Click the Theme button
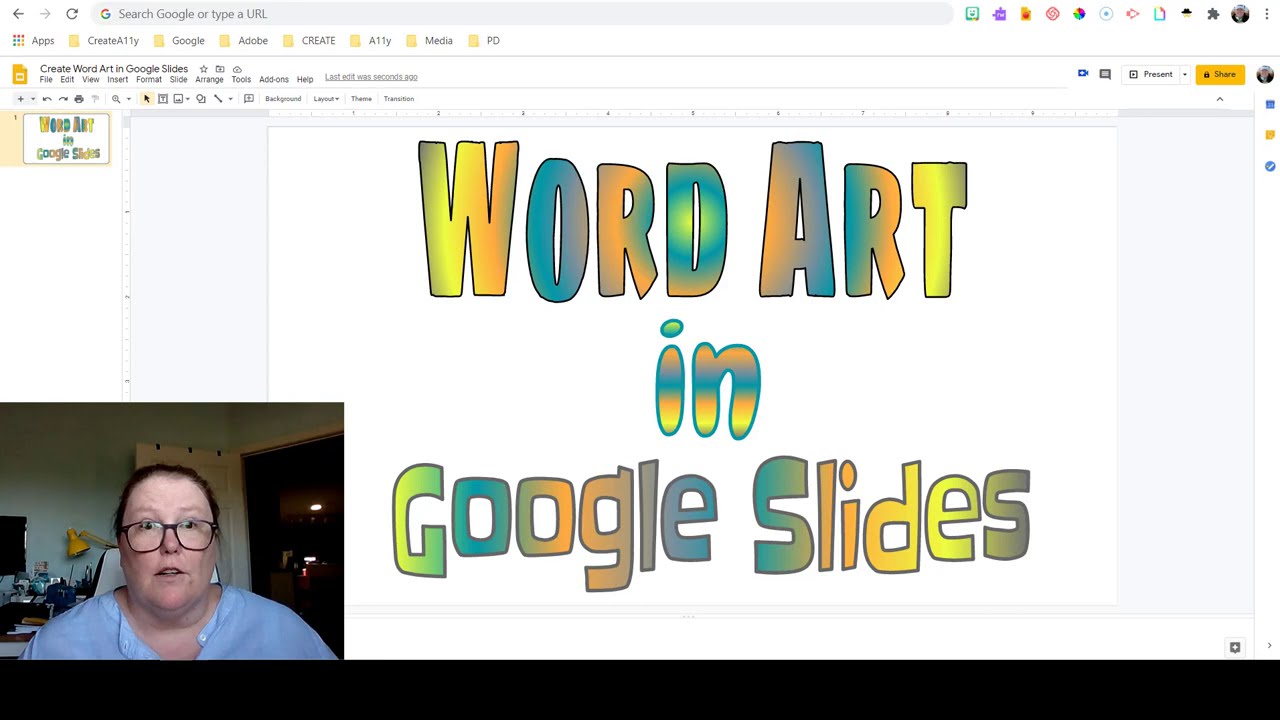This screenshot has height=720, width=1280. (361, 99)
